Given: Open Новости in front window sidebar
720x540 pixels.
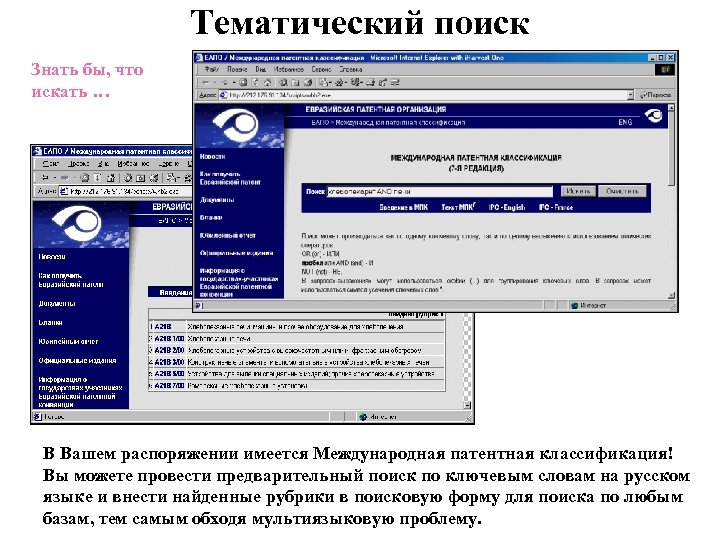Looking at the screenshot, I should pyautogui.click(x=212, y=157).
